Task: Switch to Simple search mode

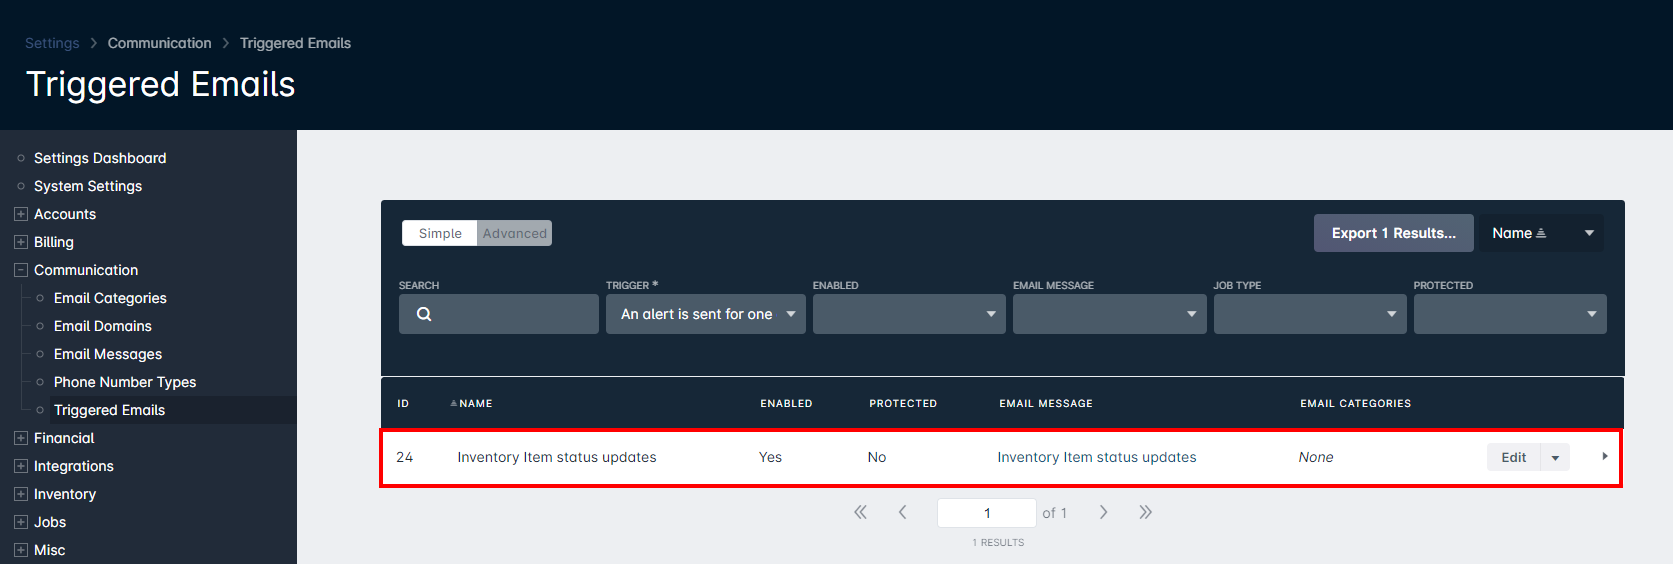Action: click(x=440, y=233)
